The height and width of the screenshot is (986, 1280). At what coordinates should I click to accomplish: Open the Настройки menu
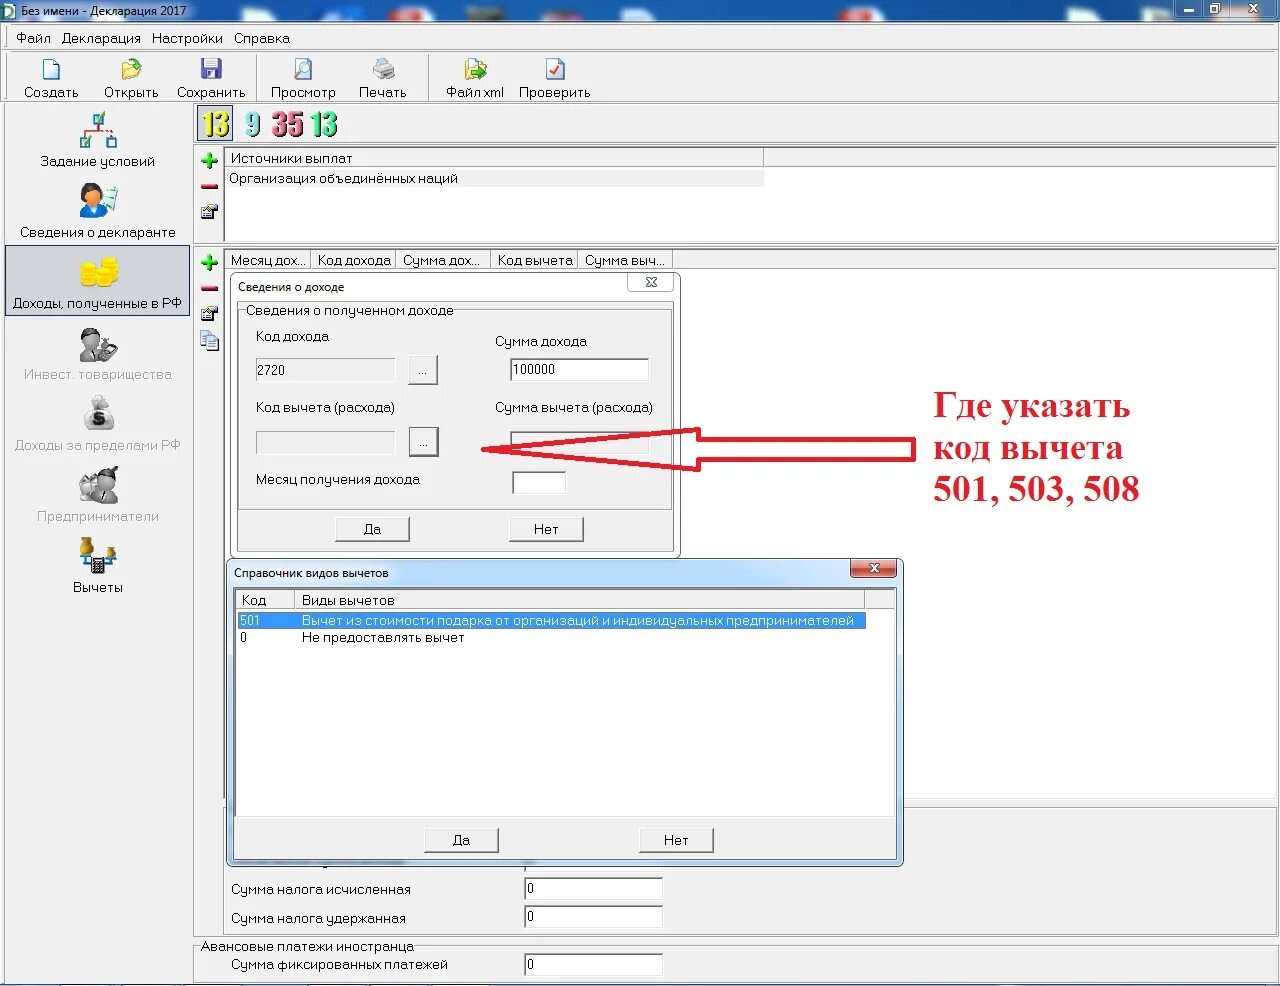click(187, 38)
